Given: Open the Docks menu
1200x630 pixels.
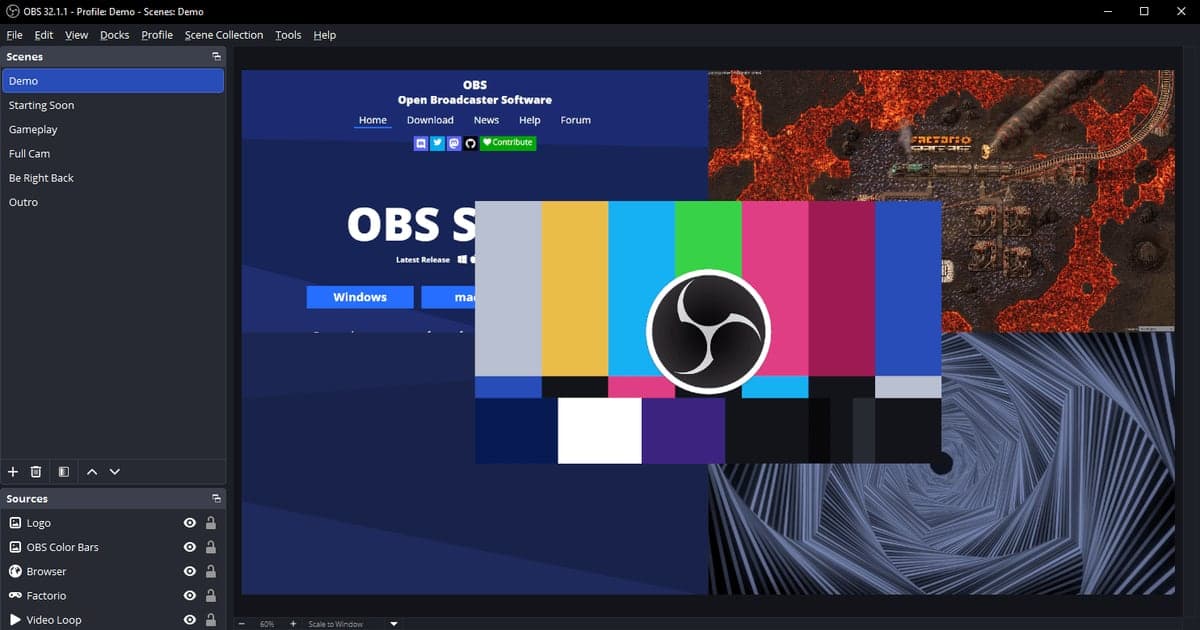Looking at the screenshot, I should tap(115, 35).
